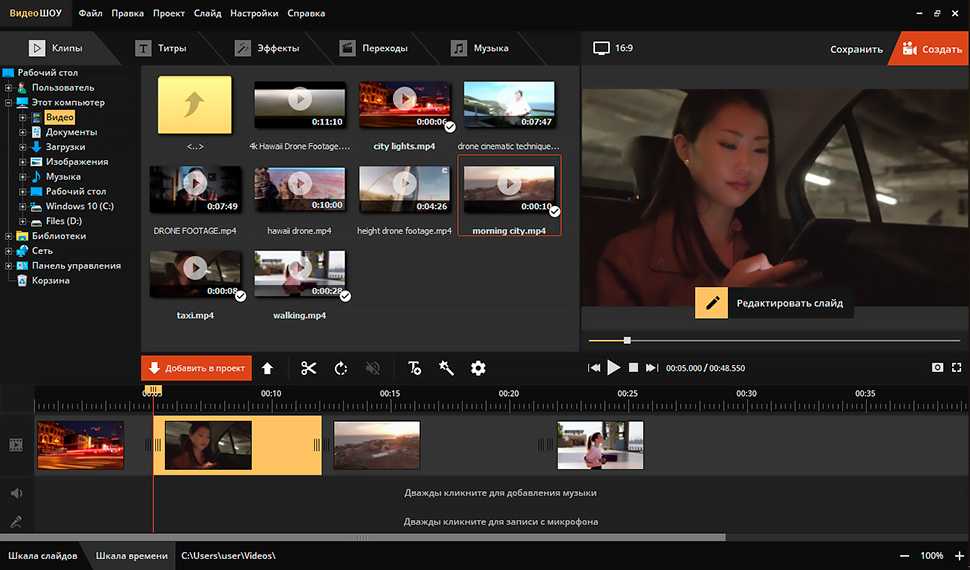
Task: Expand the Документы tree node
Action: pyautogui.click(x=22, y=132)
